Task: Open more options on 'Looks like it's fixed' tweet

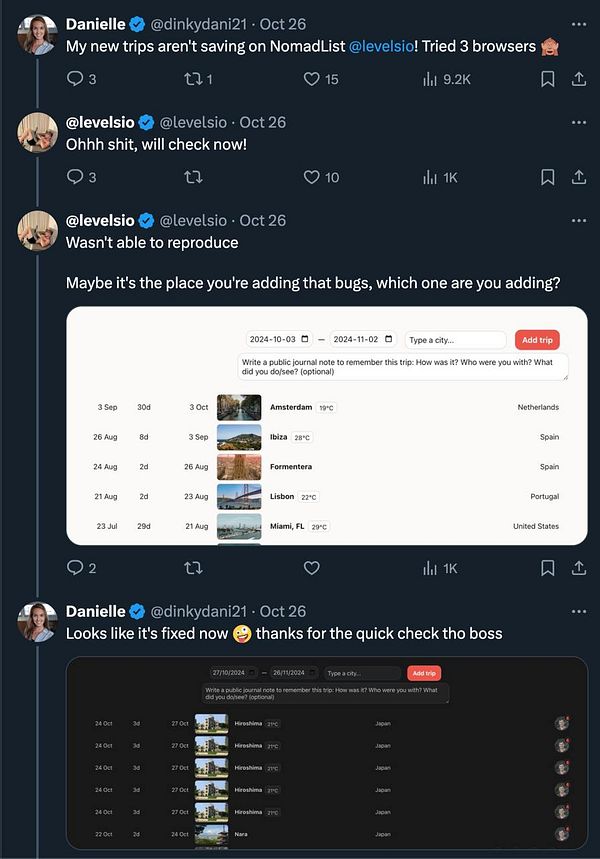Action: click(x=579, y=611)
